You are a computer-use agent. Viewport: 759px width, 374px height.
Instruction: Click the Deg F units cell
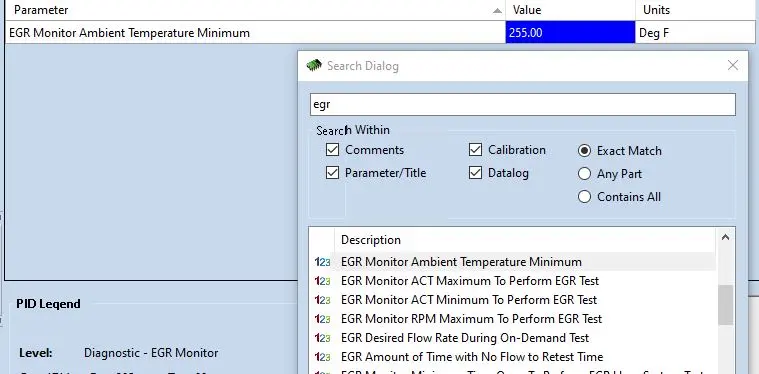696,33
